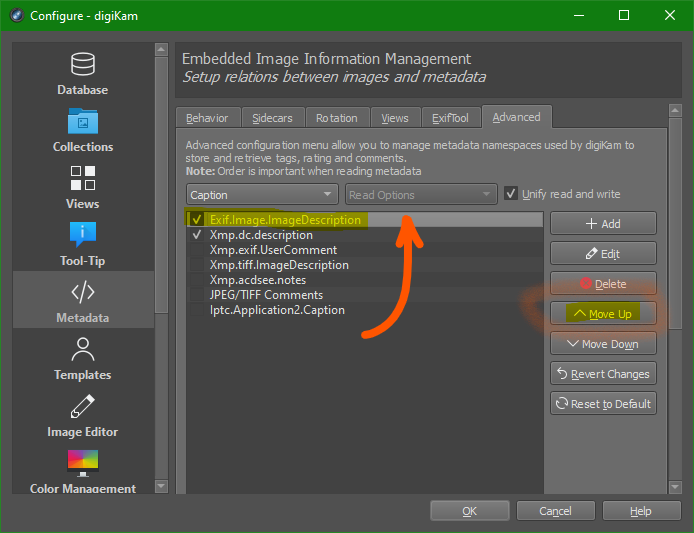Select Iptc.Application2.Caption row text
Image resolution: width=694 pixels, height=533 pixels.
tap(277, 310)
